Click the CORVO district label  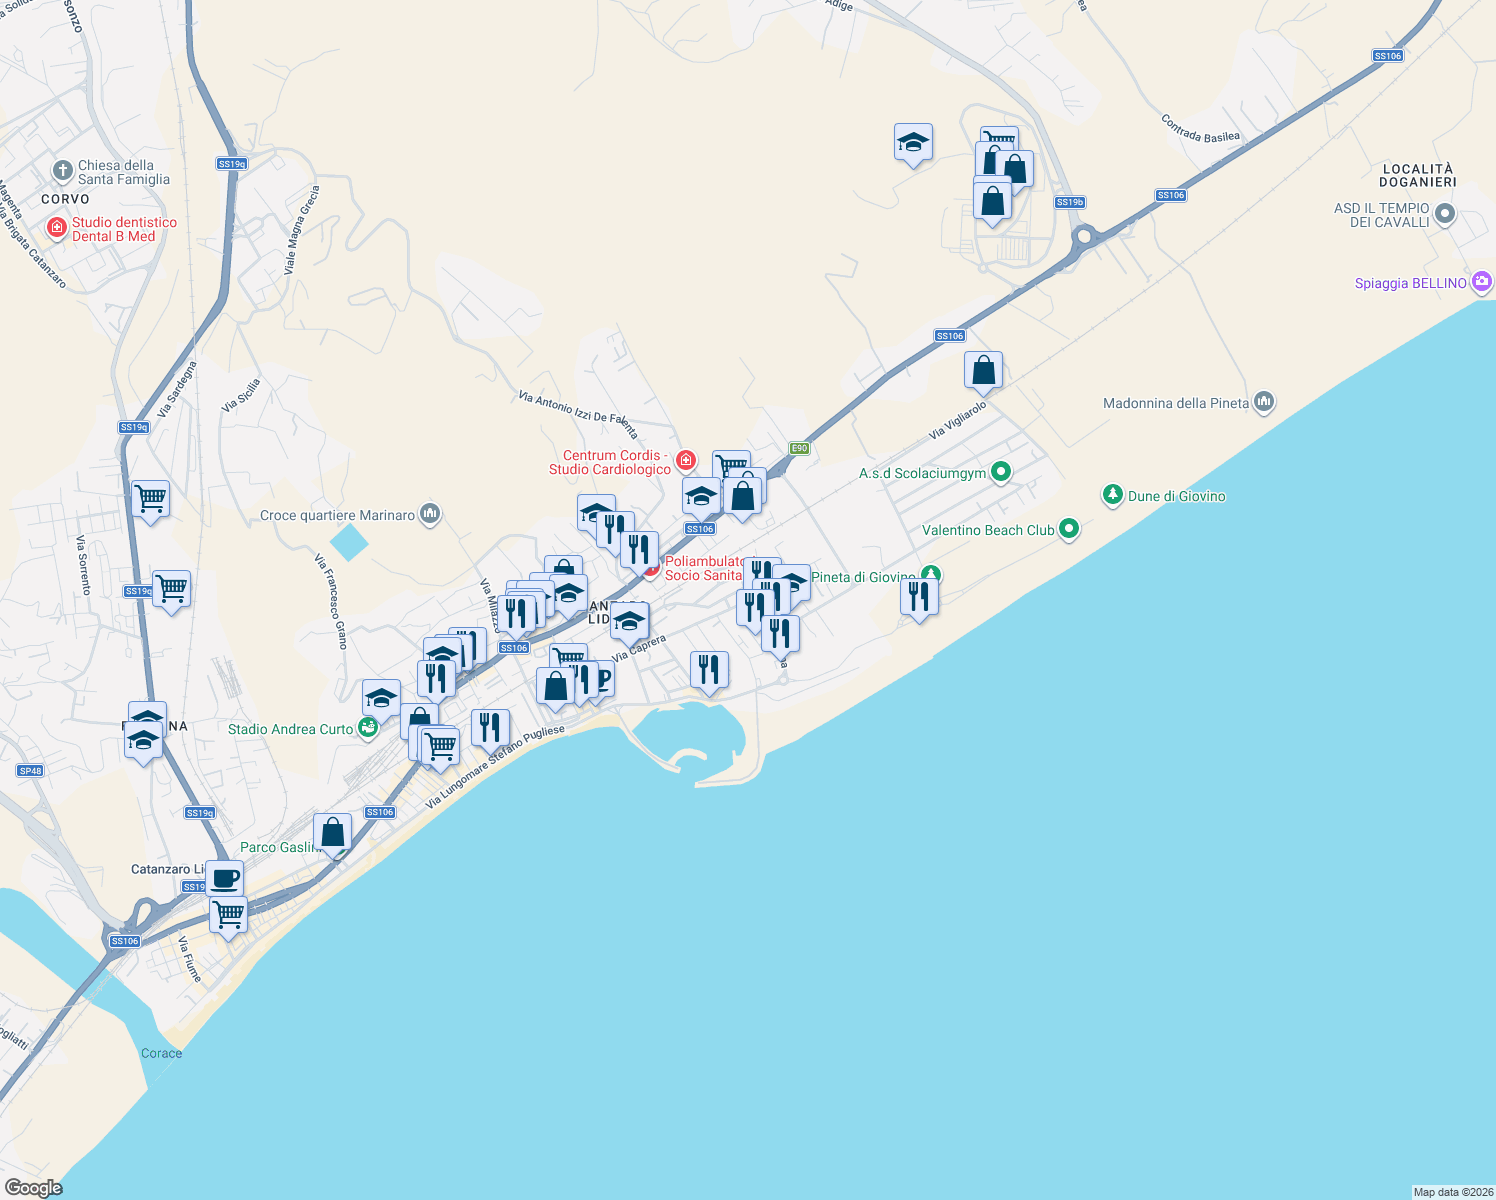pos(65,199)
